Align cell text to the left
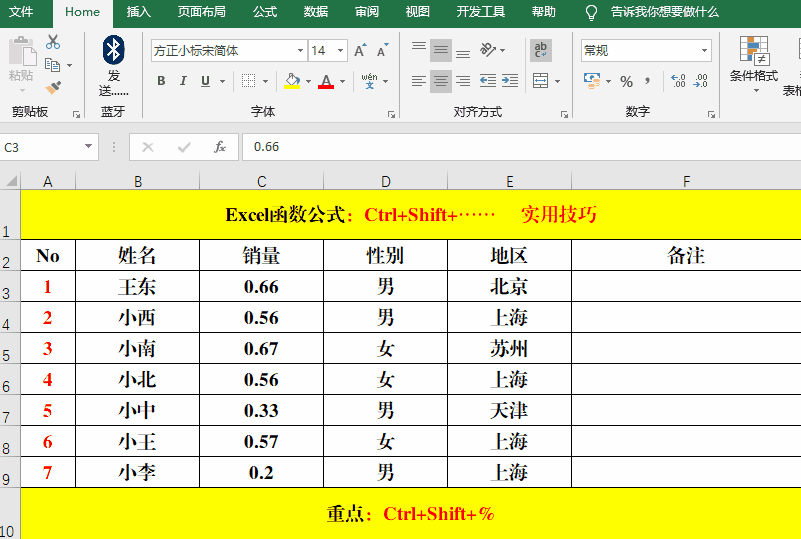Image resolution: width=801 pixels, height=539 pixels. coord(419,81)
